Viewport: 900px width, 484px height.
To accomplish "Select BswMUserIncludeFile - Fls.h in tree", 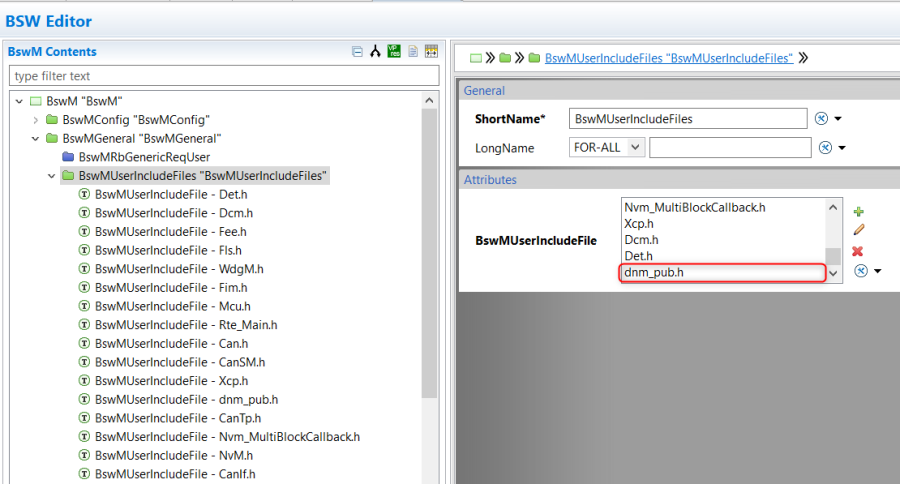I will coord(168,250).
